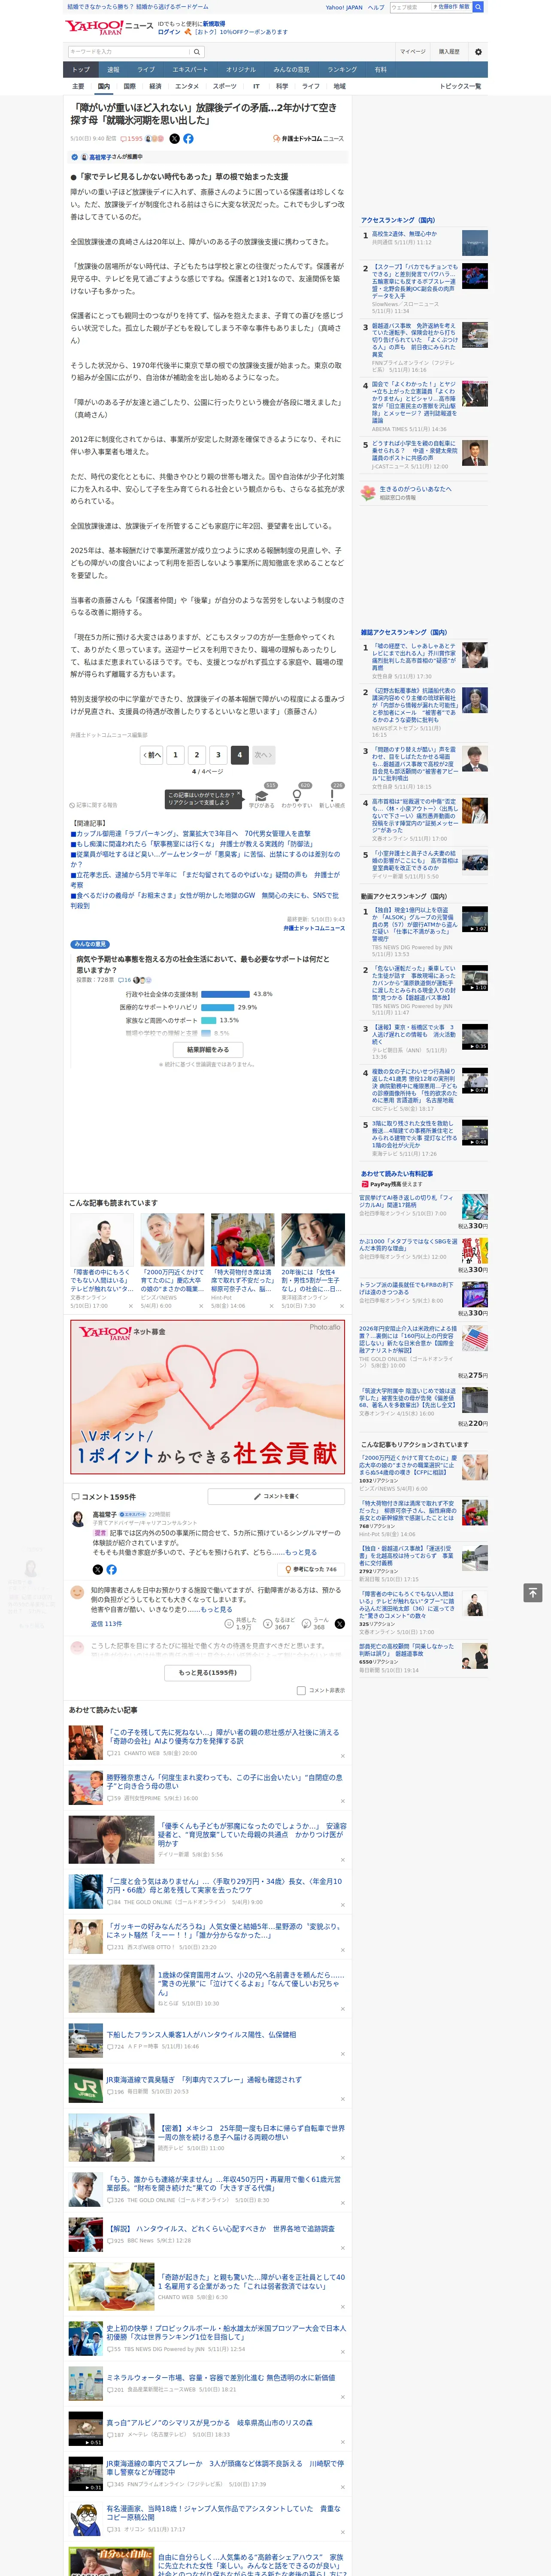551x2576 pixels.
Task: Play the 1:02 video in 動画アクセスランキング
Action: (475, 919)
